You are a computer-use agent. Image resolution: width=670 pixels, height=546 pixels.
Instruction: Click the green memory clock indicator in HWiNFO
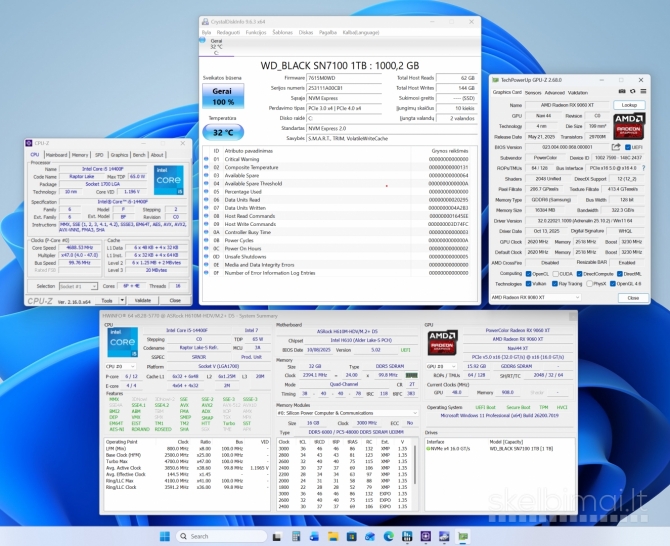411,375
